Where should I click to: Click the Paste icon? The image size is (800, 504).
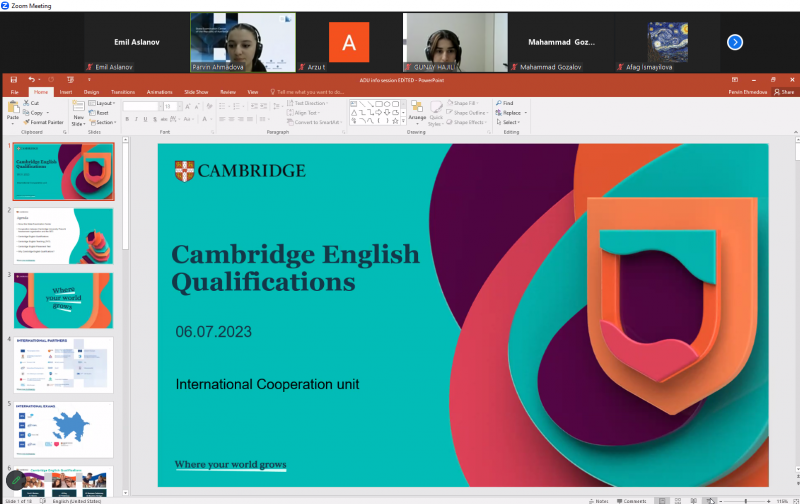coord(13,107)
